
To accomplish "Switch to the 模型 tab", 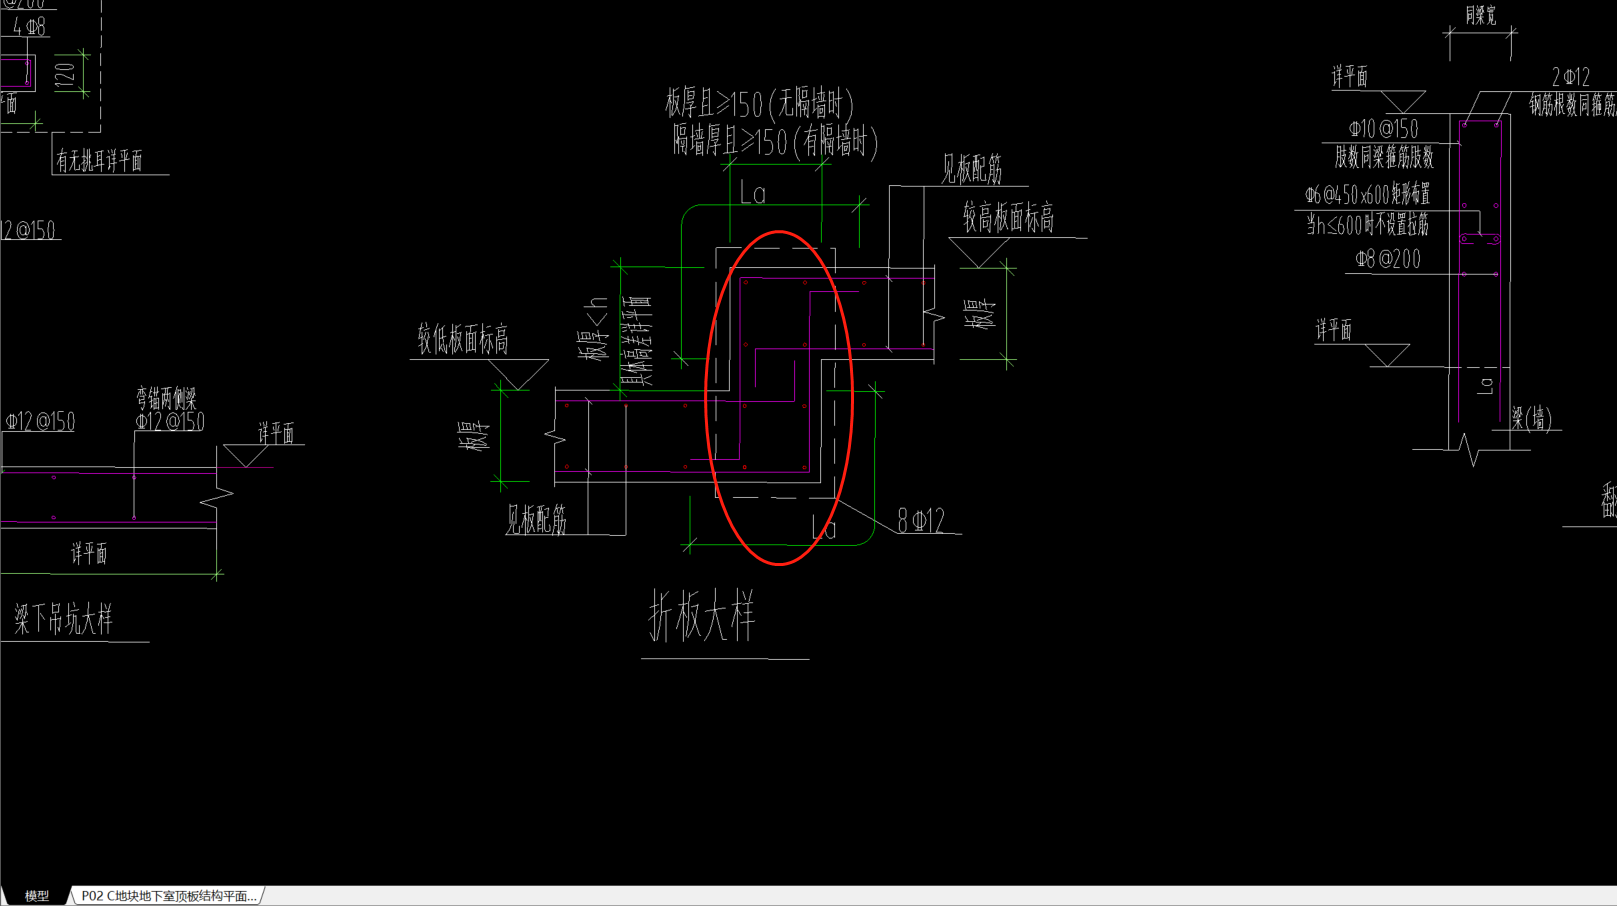I will [x=36, y=896].
